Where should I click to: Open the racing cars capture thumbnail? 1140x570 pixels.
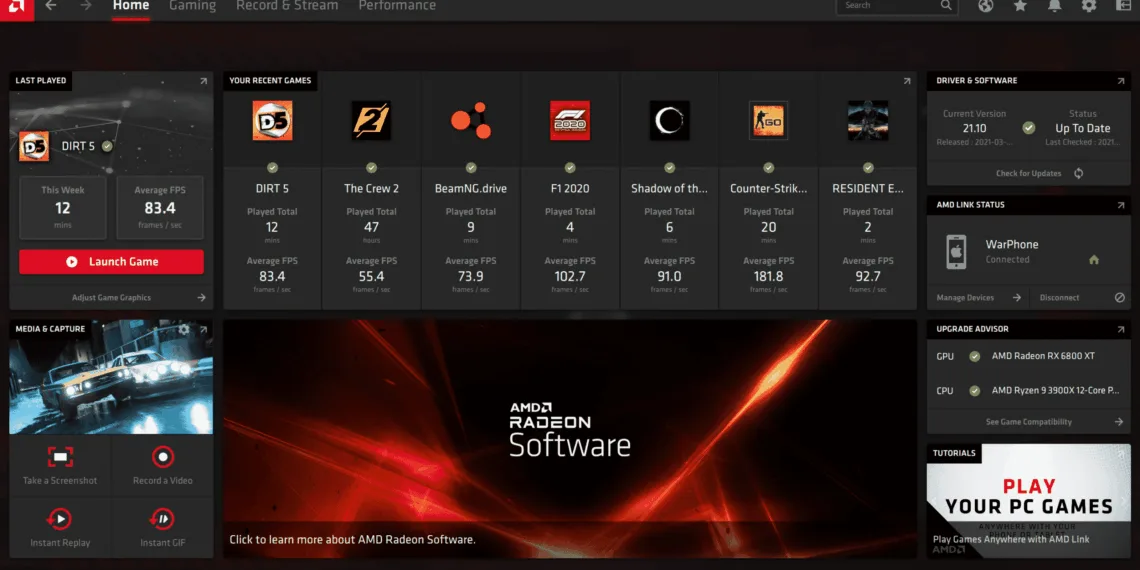(x=111, y=377)
